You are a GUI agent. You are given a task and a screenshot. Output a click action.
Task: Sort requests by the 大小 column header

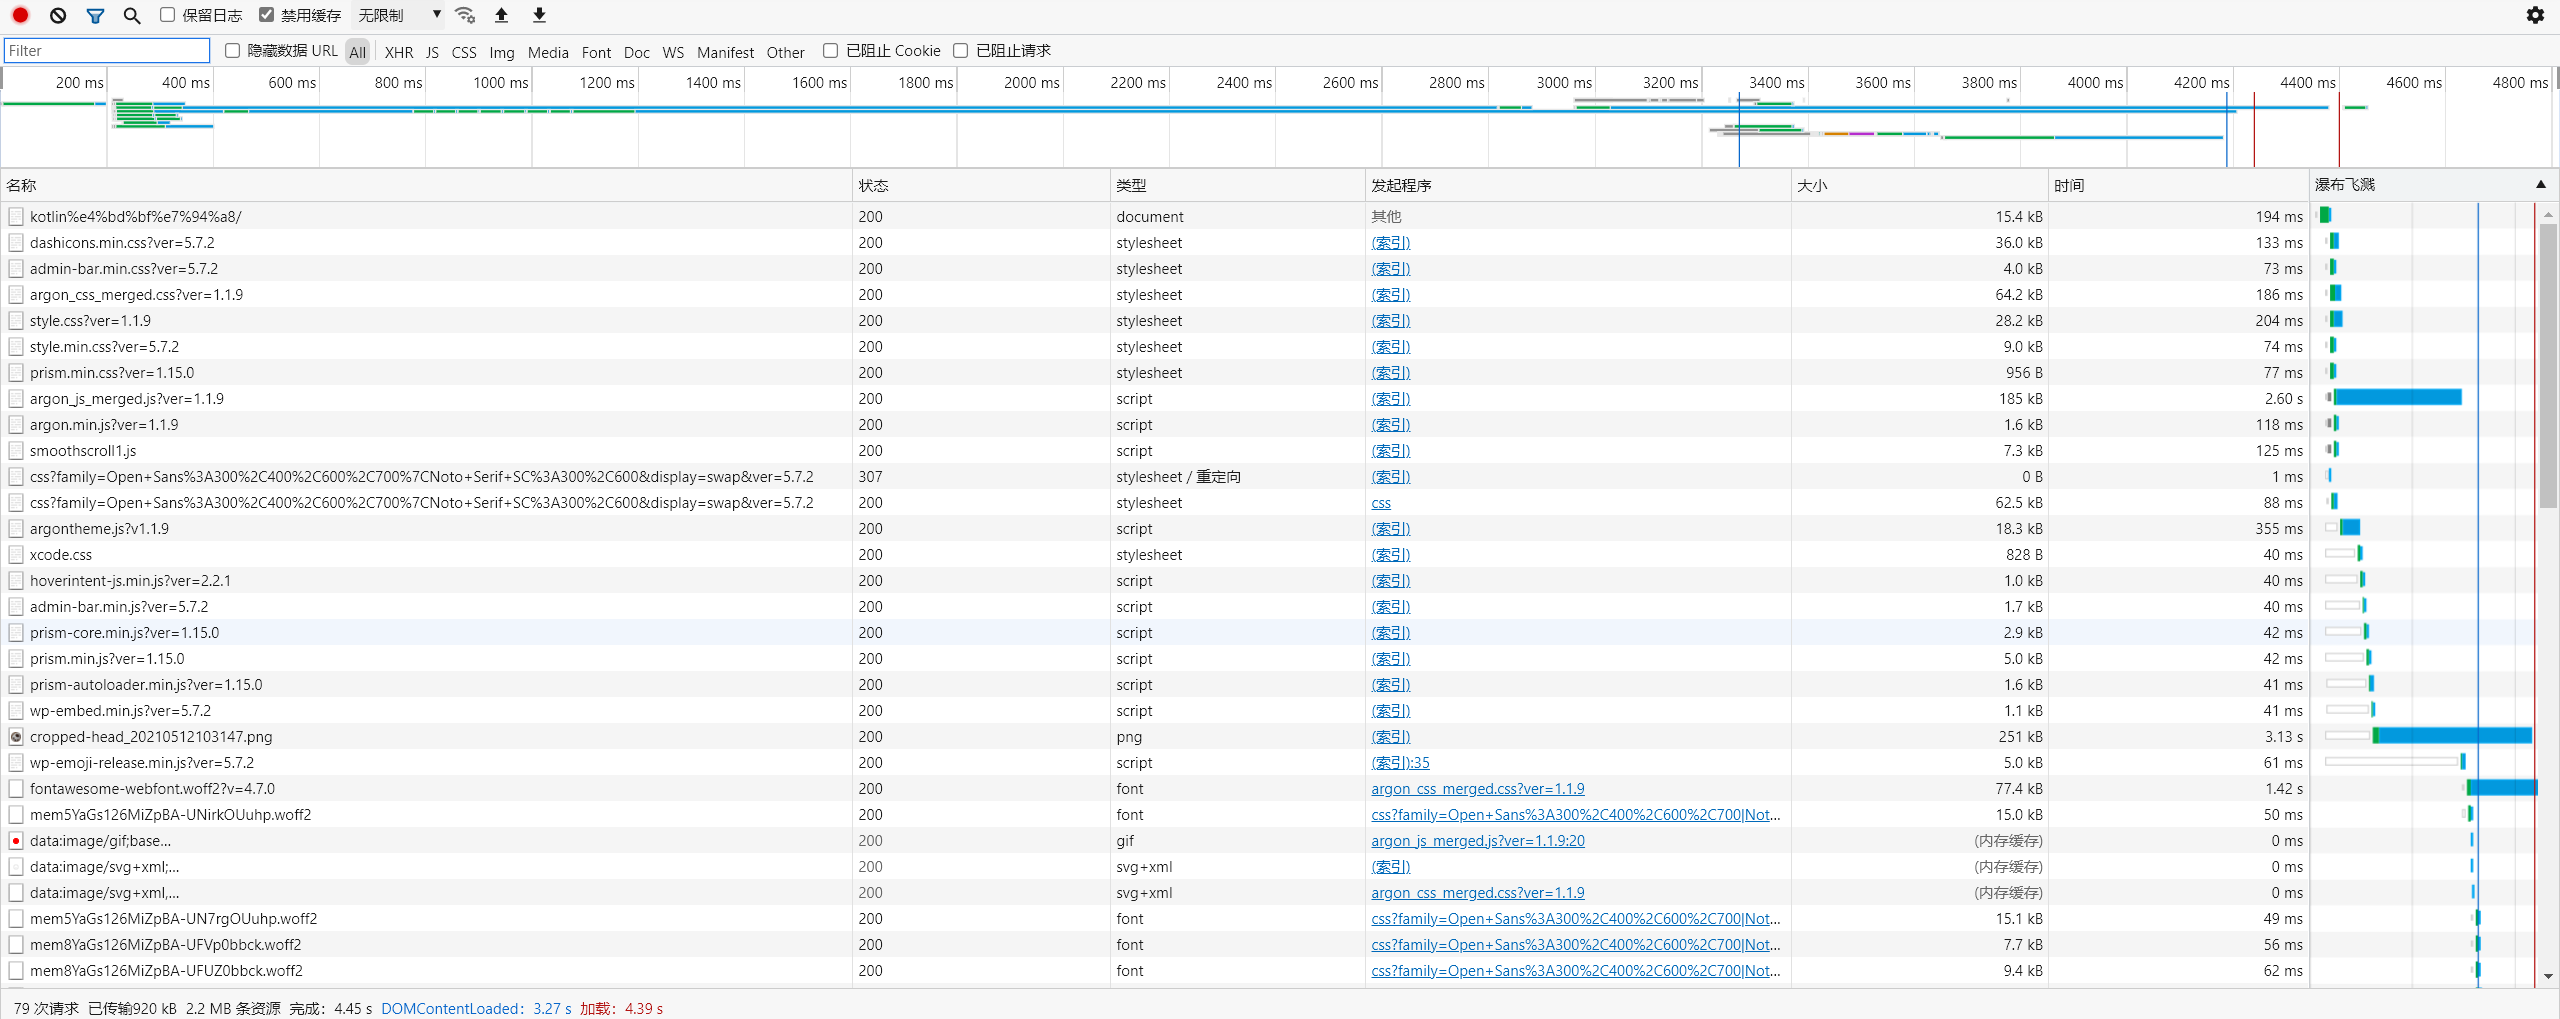pos(1810,185)
